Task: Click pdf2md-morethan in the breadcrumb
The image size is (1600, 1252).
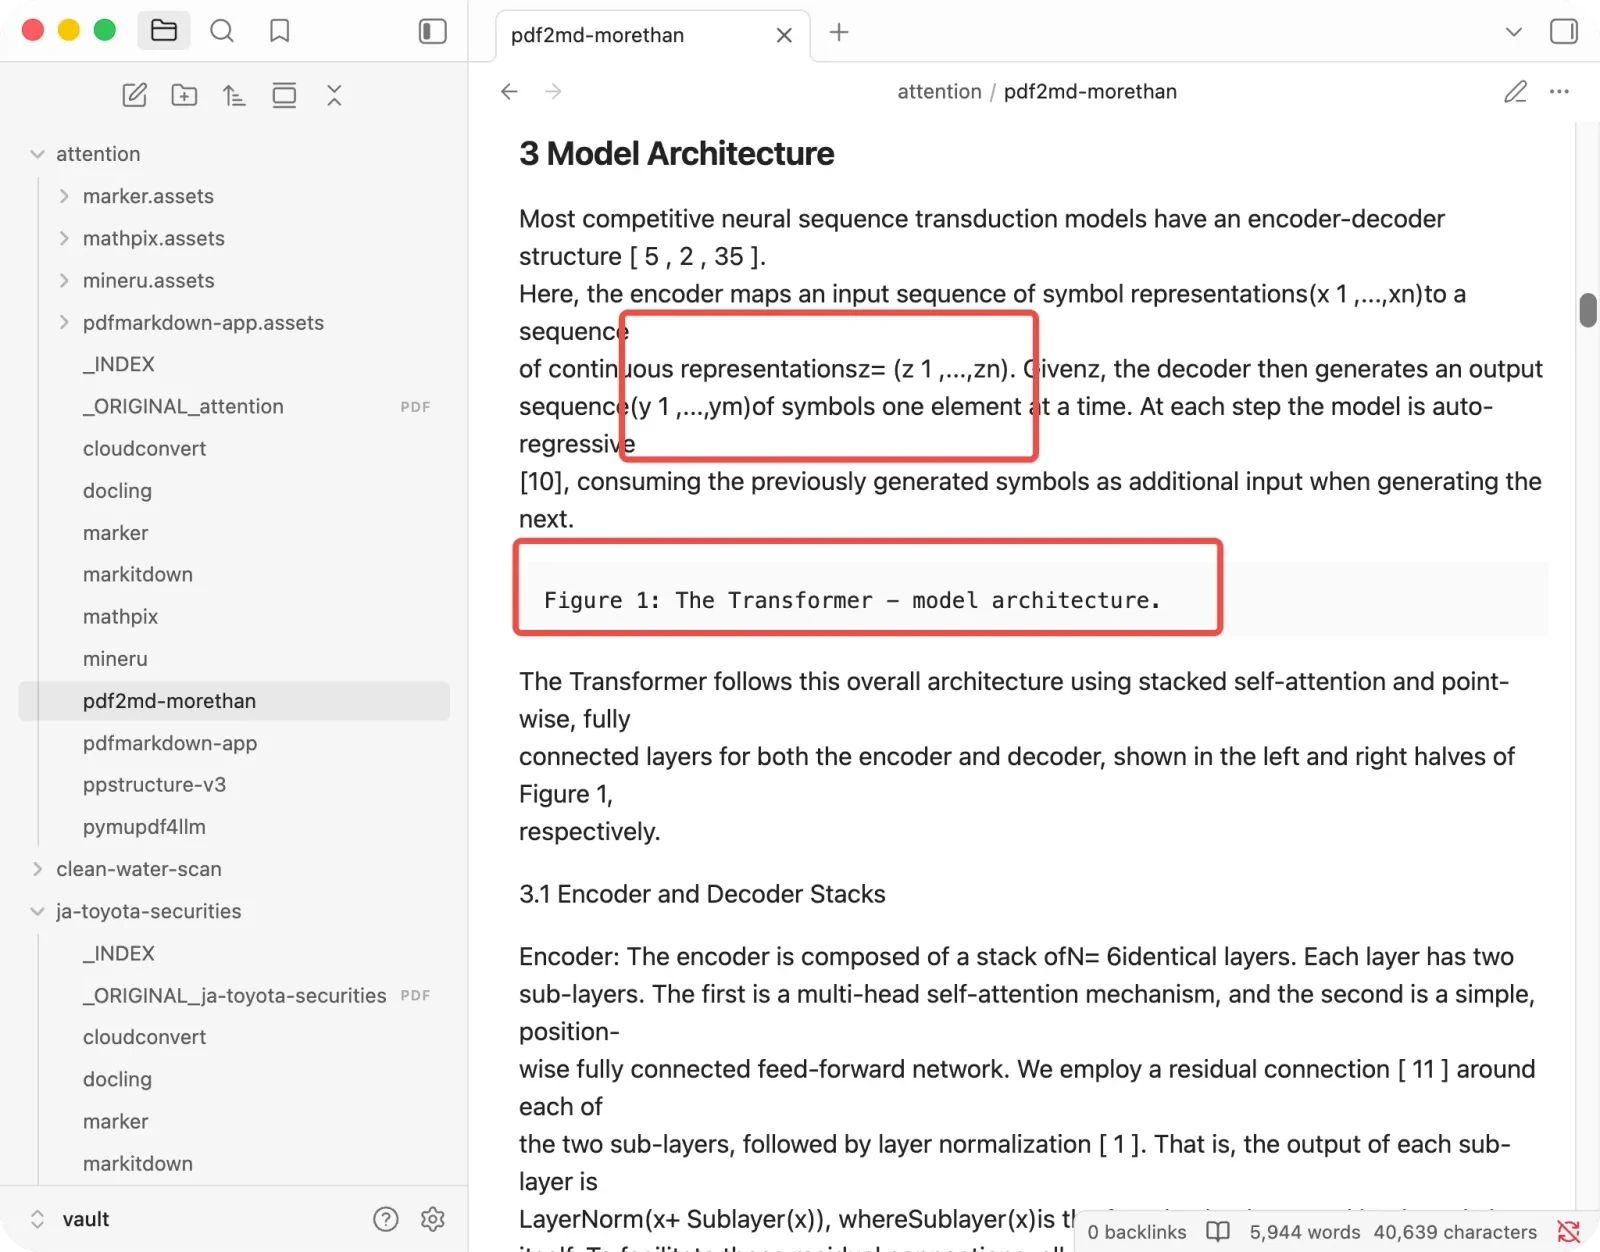Action: point(1090,92)
